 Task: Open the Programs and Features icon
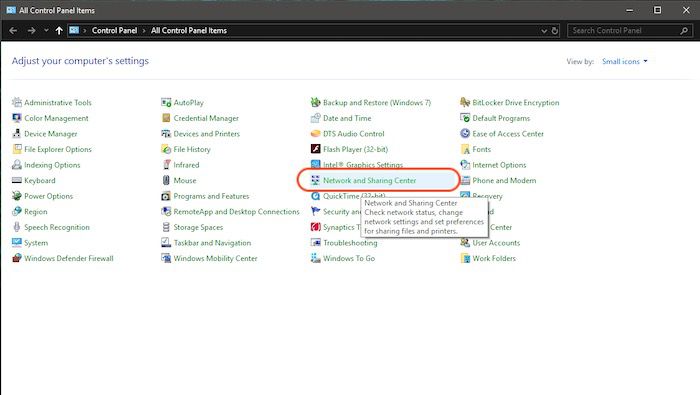(x=166, y=196)
